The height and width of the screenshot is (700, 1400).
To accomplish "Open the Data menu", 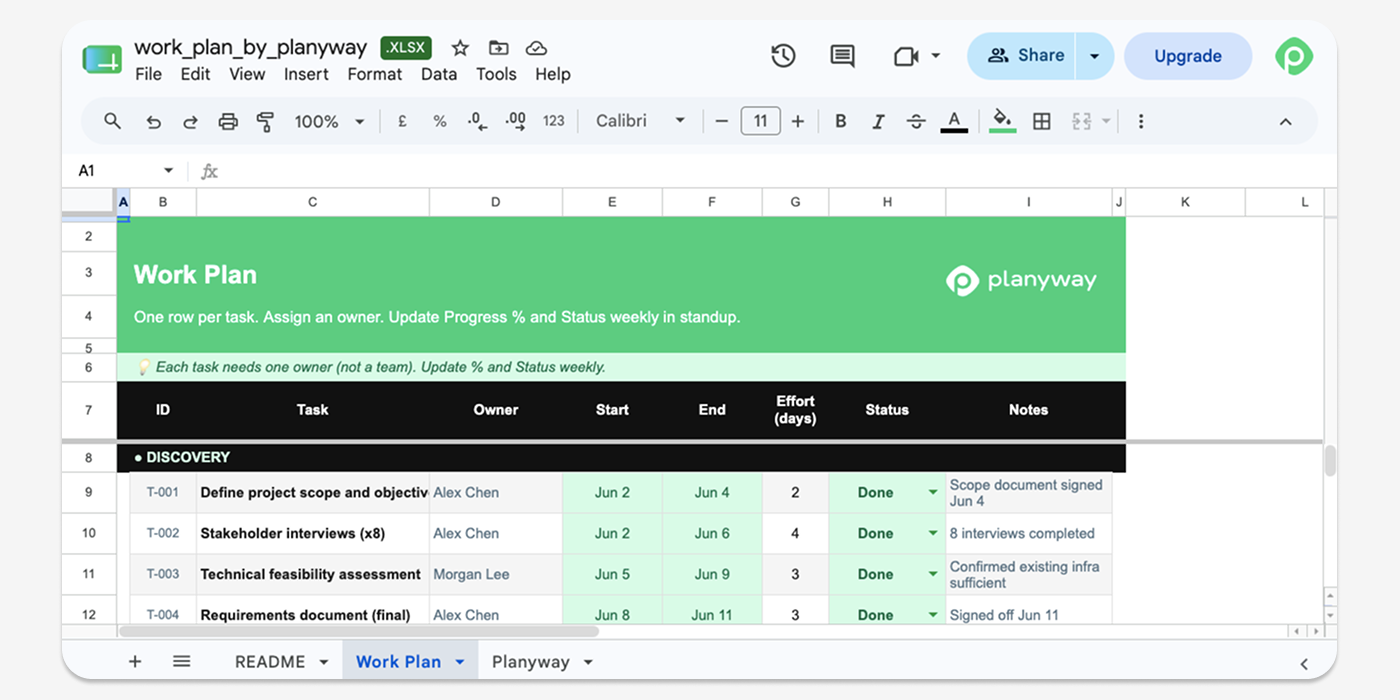I will (x=439, y=74).
